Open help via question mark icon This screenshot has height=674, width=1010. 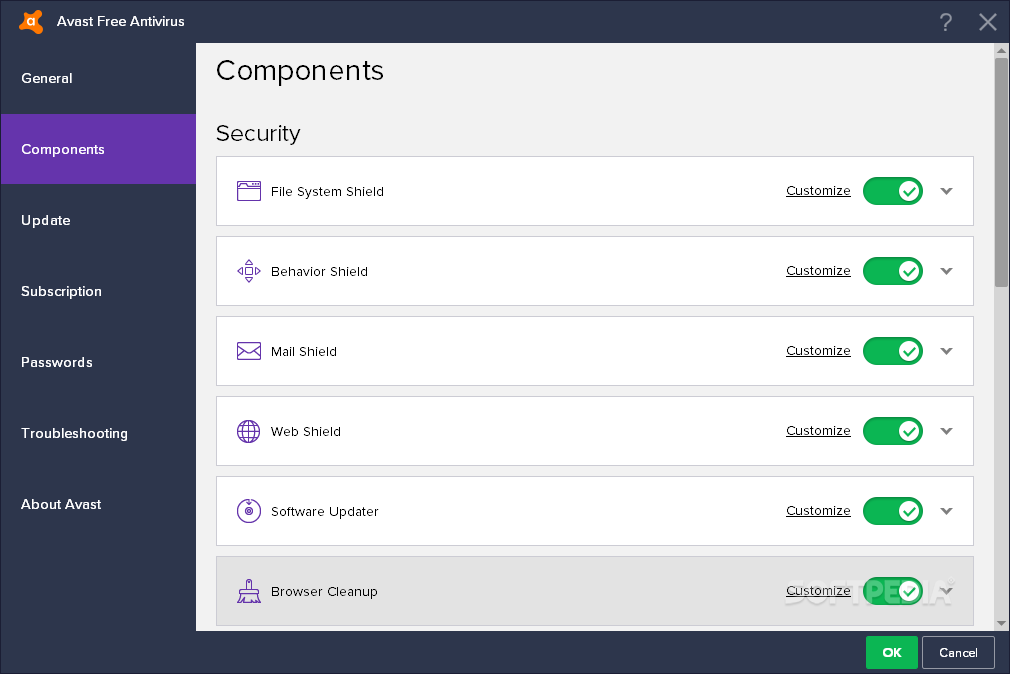(x=945, y=22)
